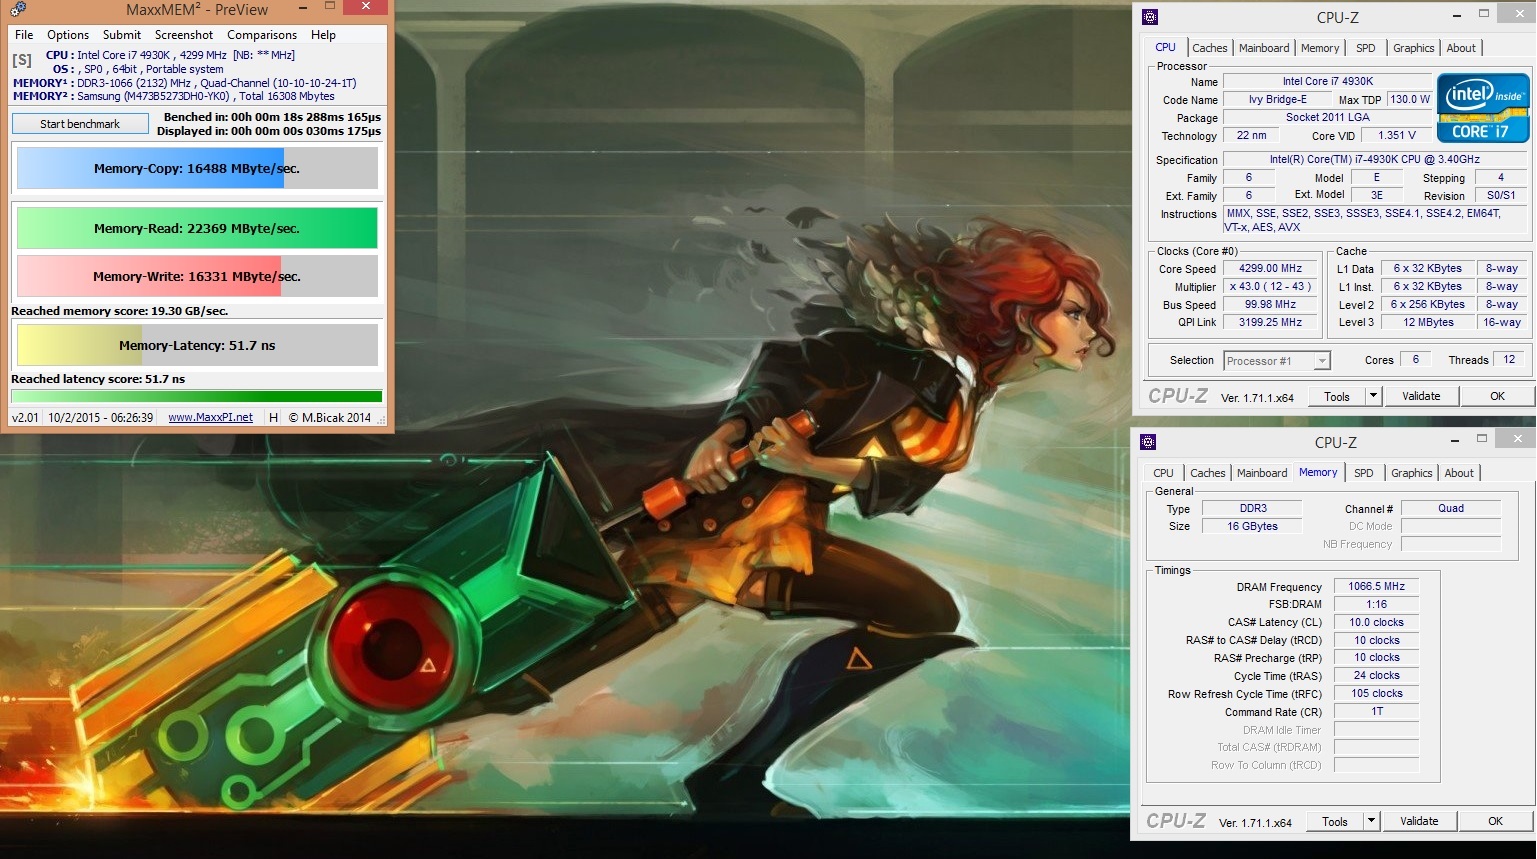This screenshot has height=859, width=1537.
Task: Click the CPU-Z title icon in the Memory-tab window
Action: point(1149,442)
